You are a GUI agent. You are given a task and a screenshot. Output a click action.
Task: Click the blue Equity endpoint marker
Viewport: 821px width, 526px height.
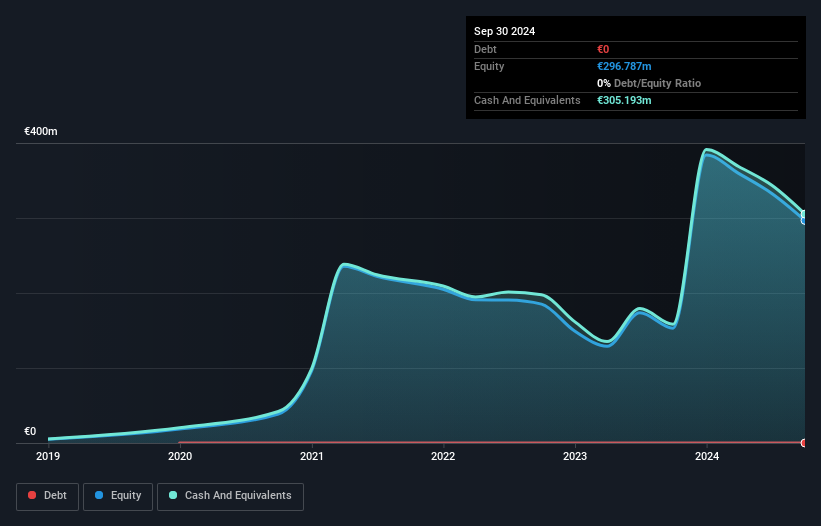804,220
